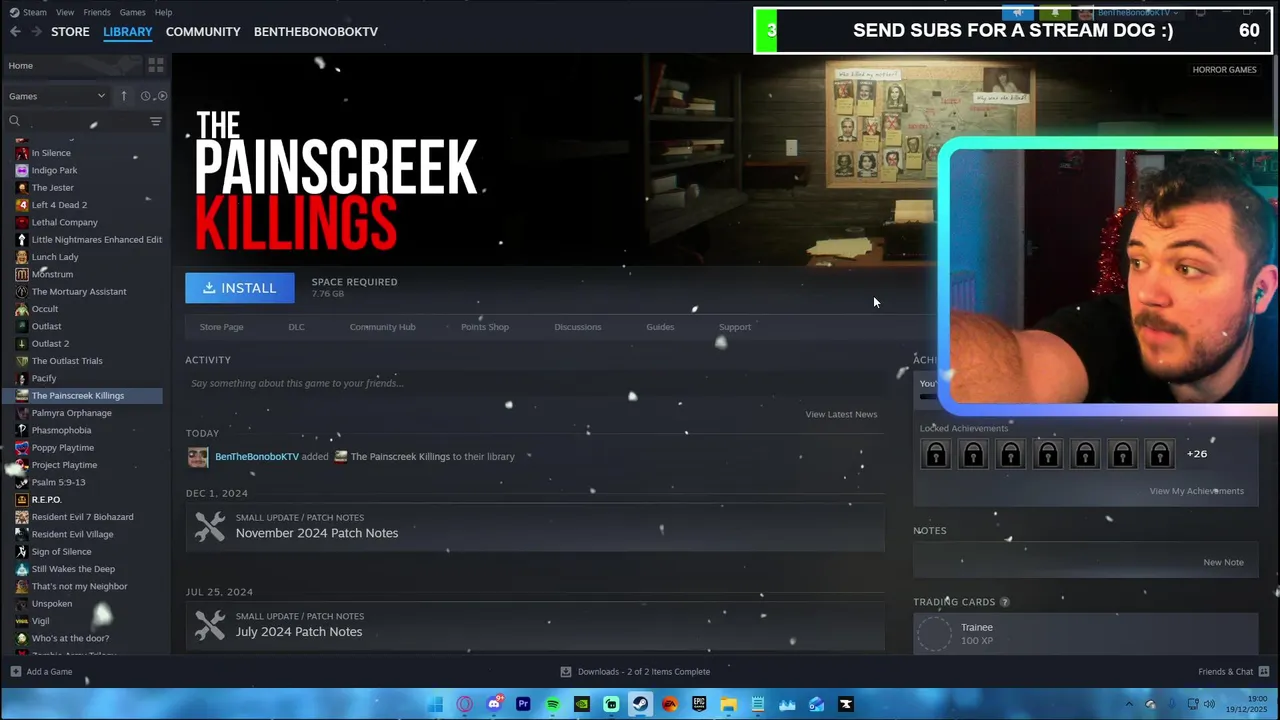Select R.E.P.O. in the game list

(46, 500)
